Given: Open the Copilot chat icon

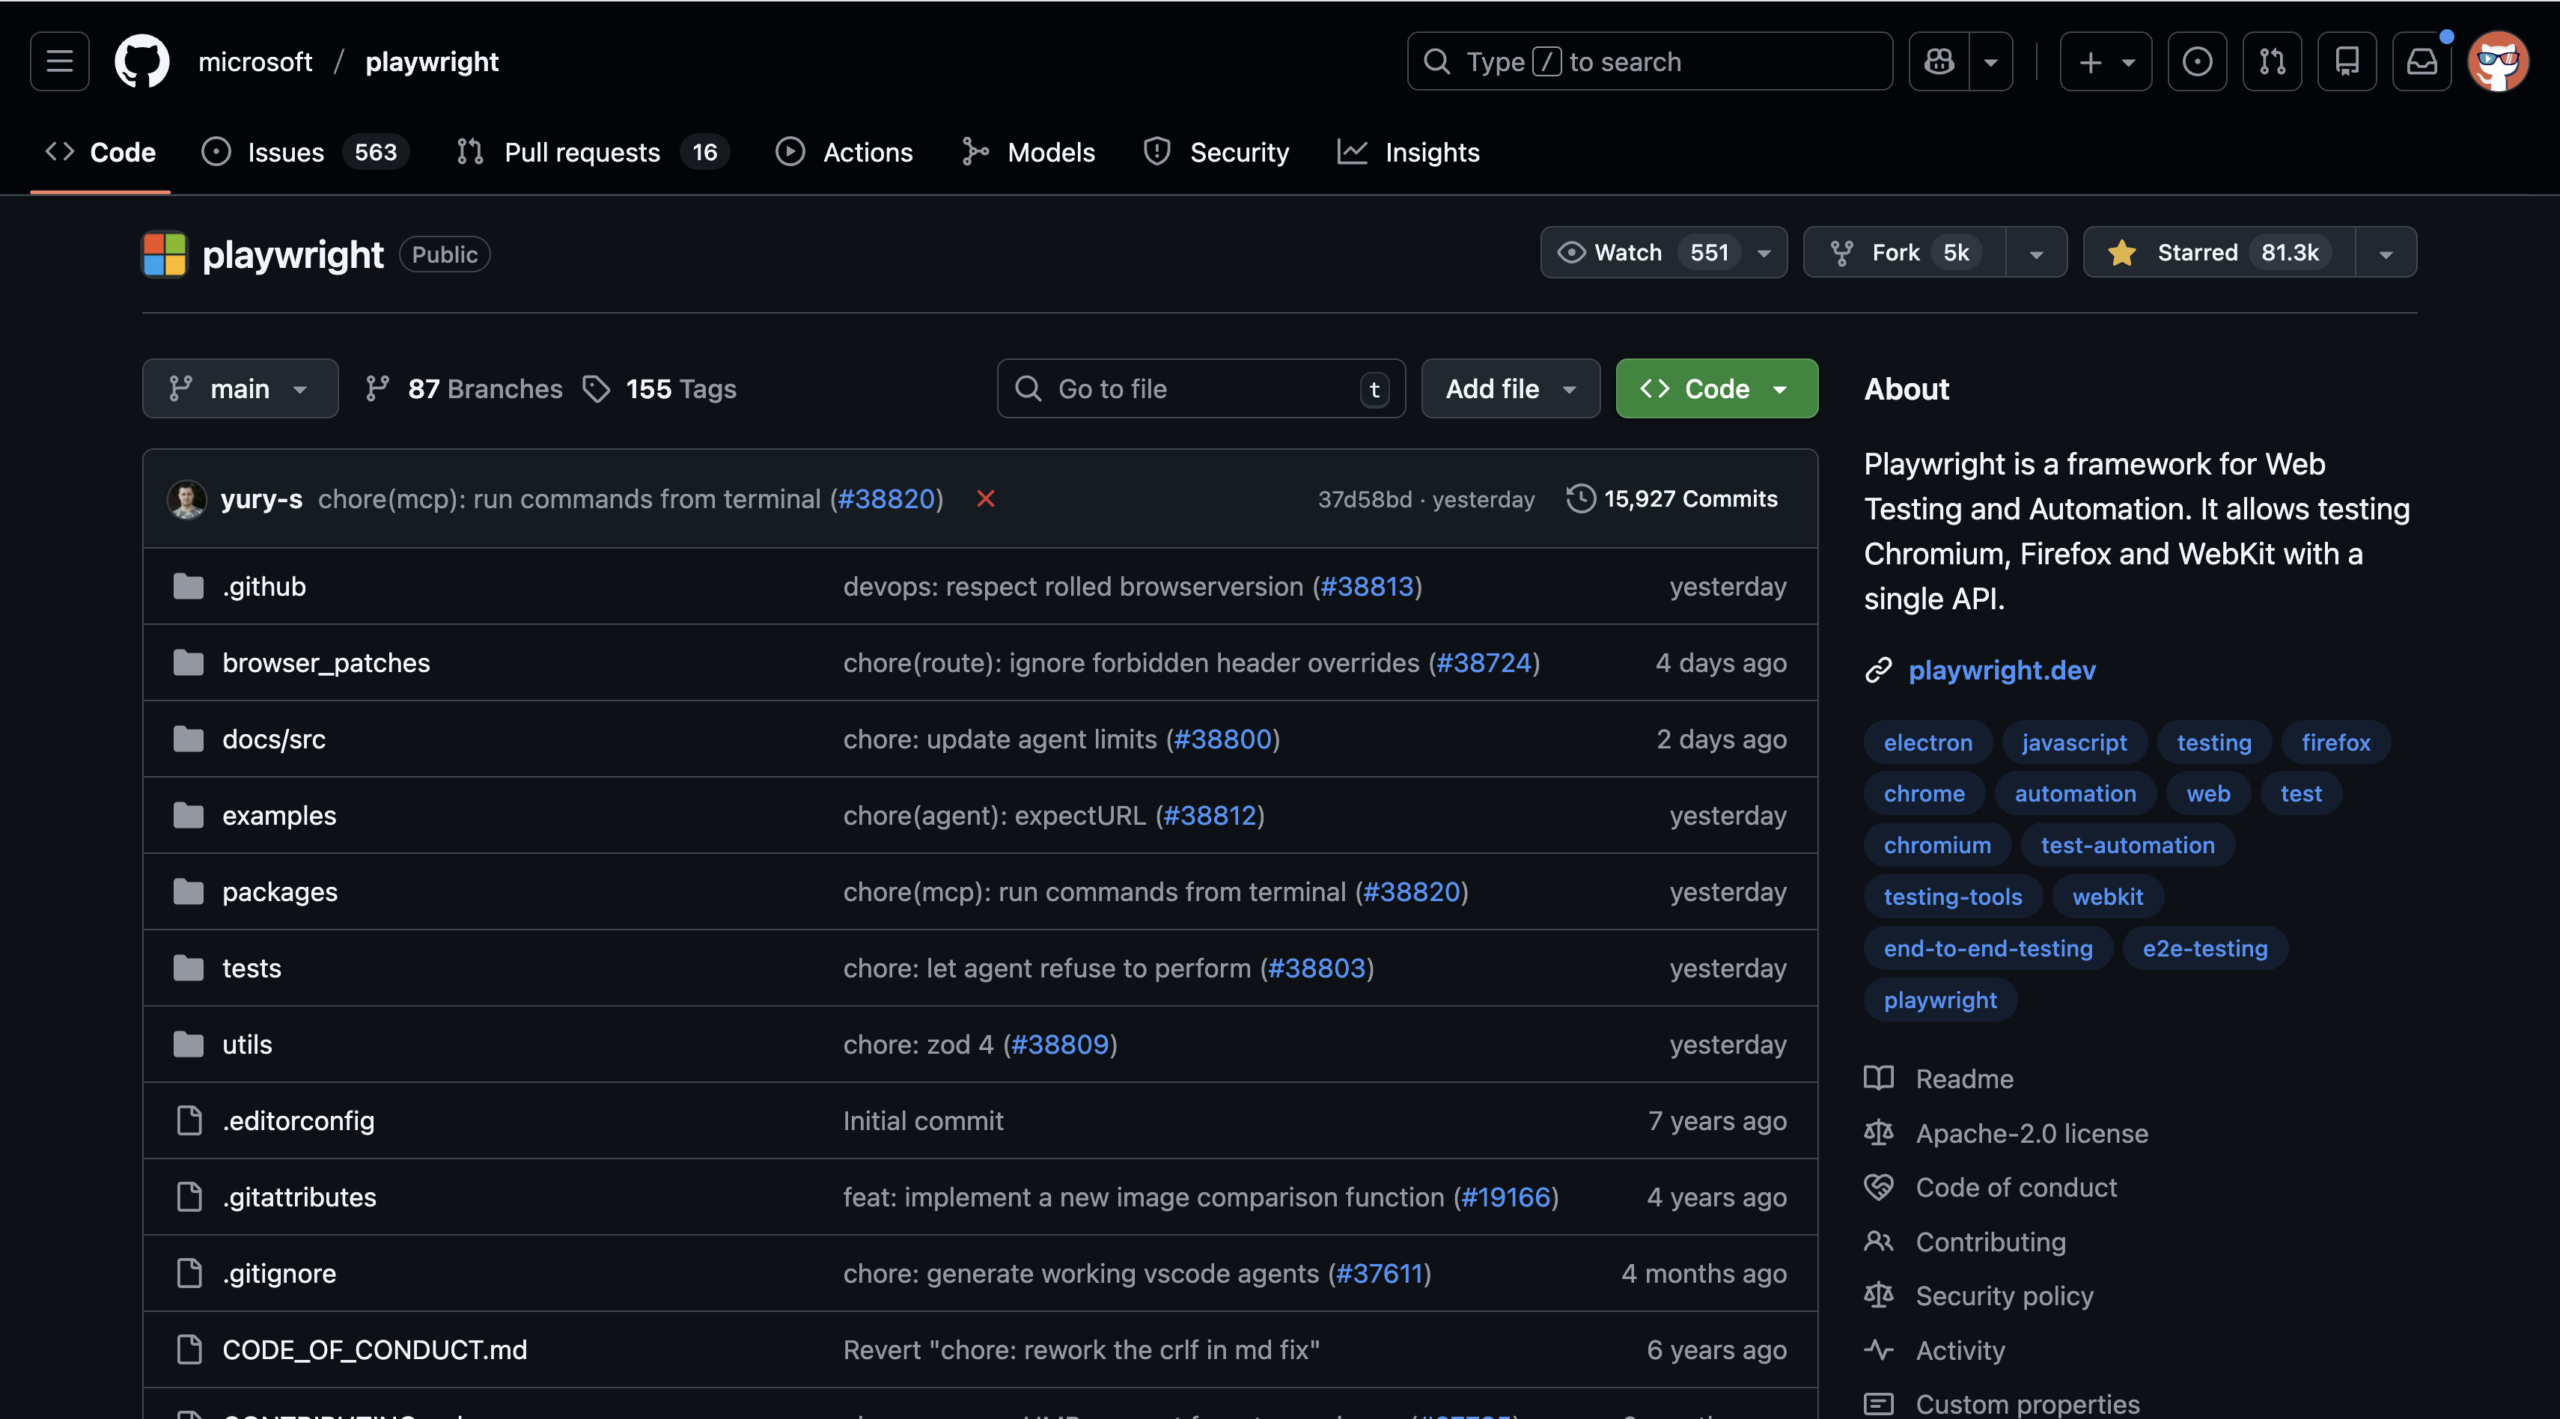Looking at the screenshot, I should (x=1939, y=62).
